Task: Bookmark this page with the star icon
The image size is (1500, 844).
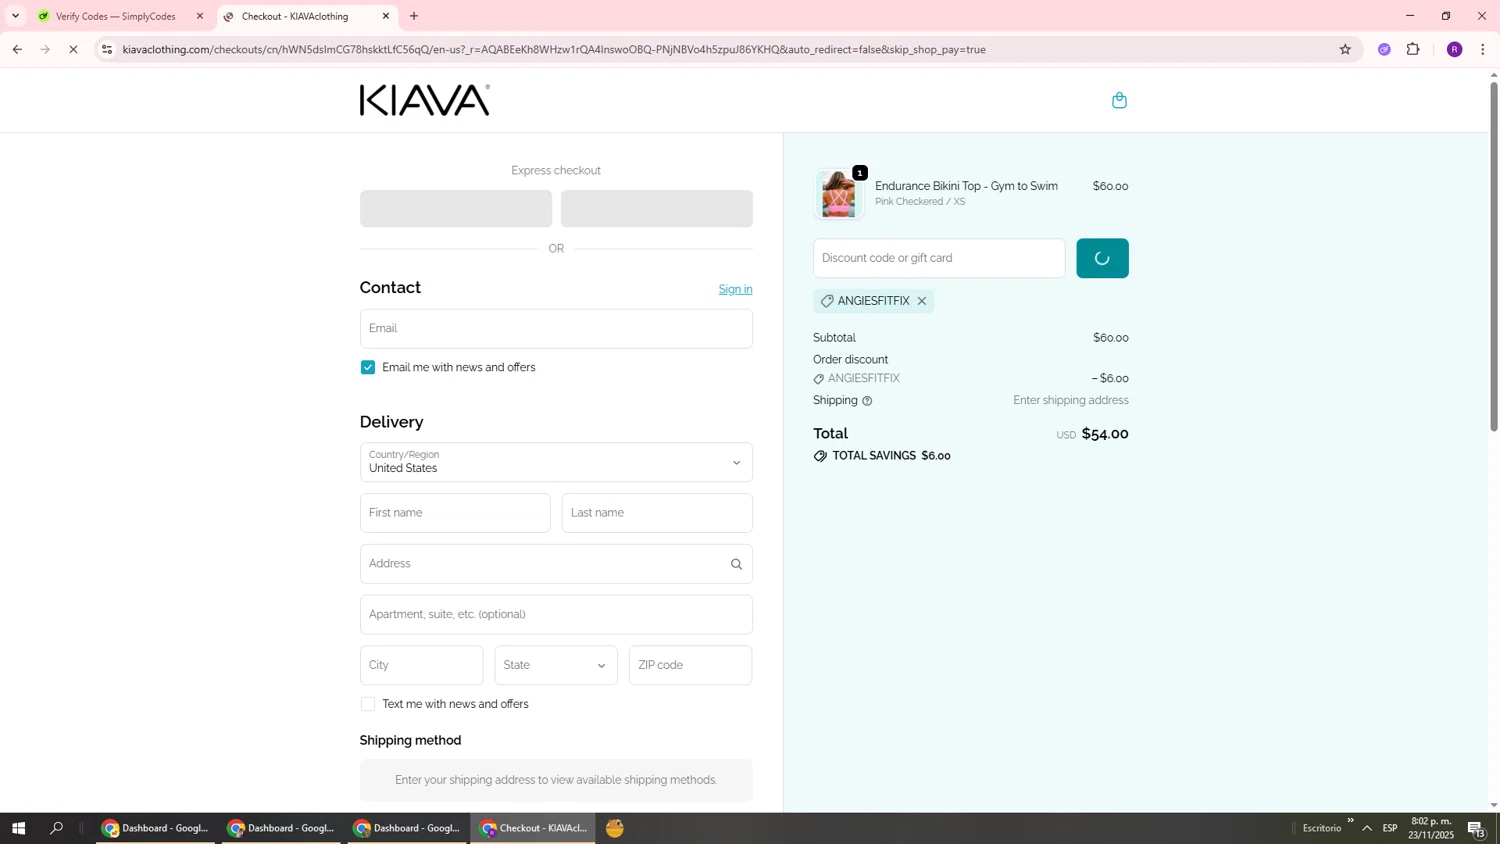Action: [x=1345, y=49]
